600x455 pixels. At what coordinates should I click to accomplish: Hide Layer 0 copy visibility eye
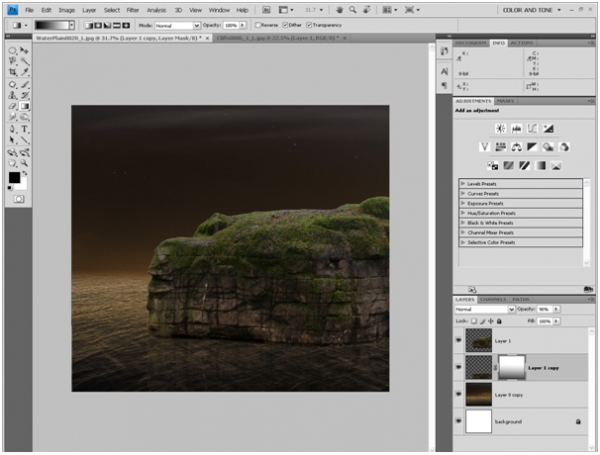click(x=458, y=394)
